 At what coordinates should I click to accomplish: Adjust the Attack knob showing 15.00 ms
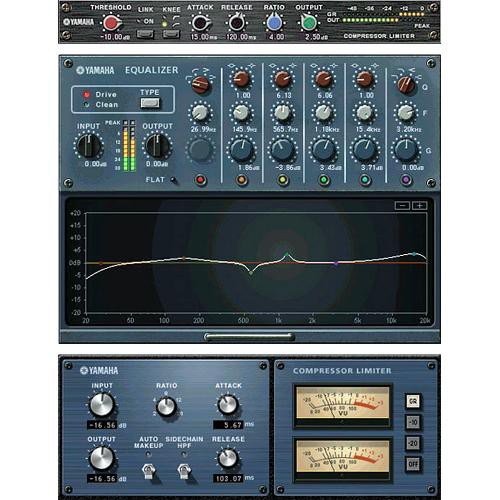pyautogui.click(x=200, y=23)
